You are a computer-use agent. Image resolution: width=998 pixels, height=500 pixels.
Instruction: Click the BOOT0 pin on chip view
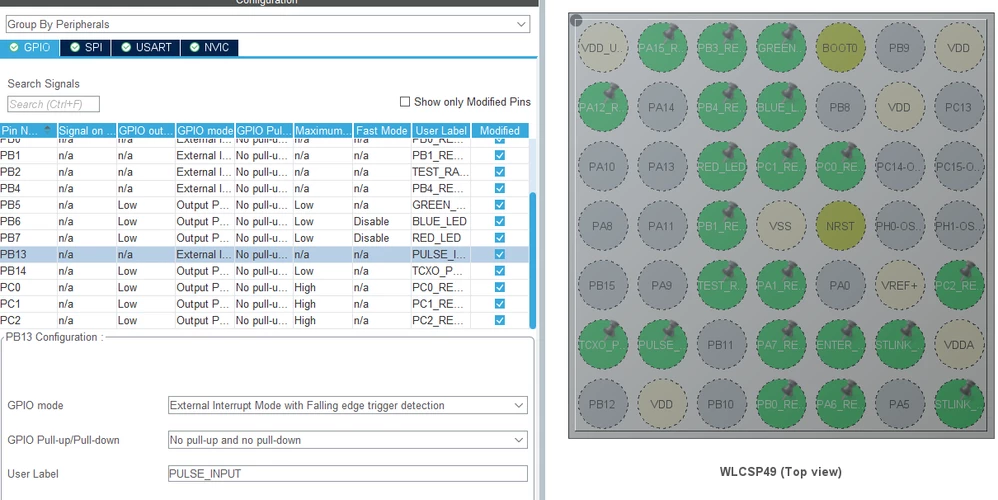pos(840,48)
